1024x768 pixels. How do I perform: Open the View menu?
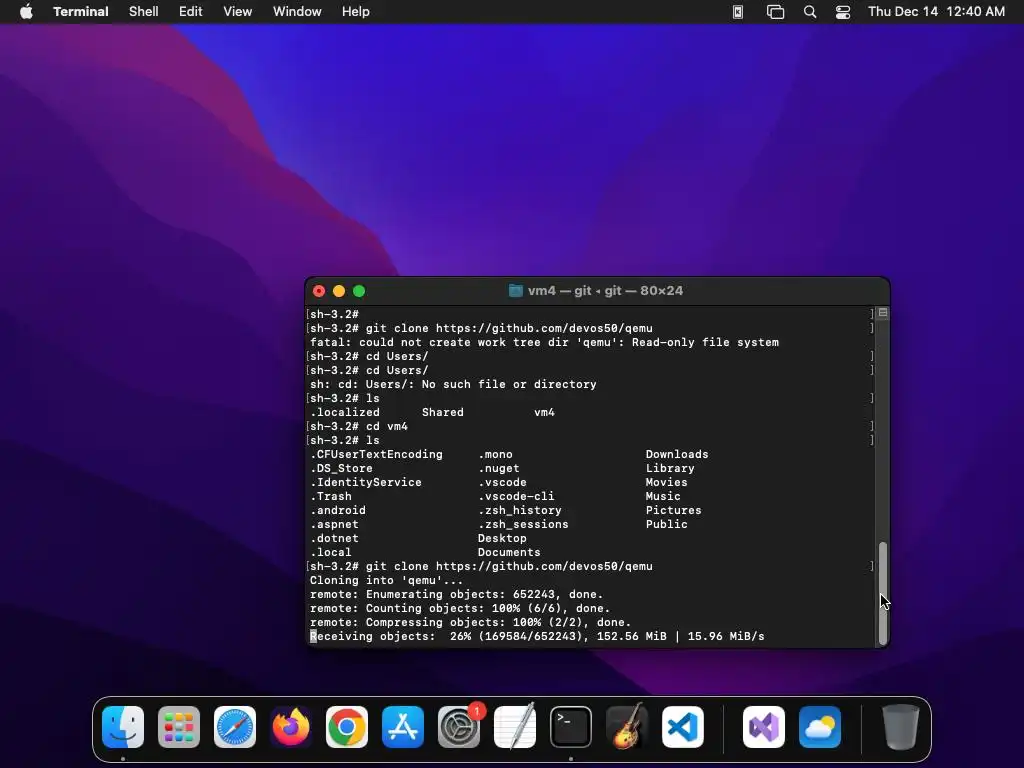pyautogui.click(x=238, y=11)
